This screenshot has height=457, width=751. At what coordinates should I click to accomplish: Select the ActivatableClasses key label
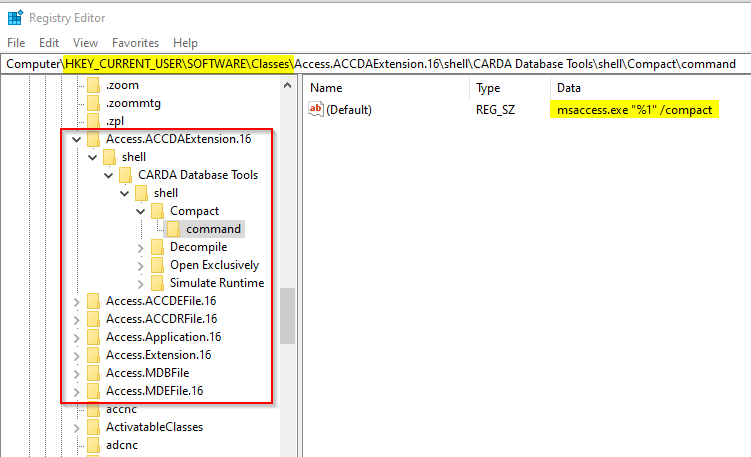154,427
